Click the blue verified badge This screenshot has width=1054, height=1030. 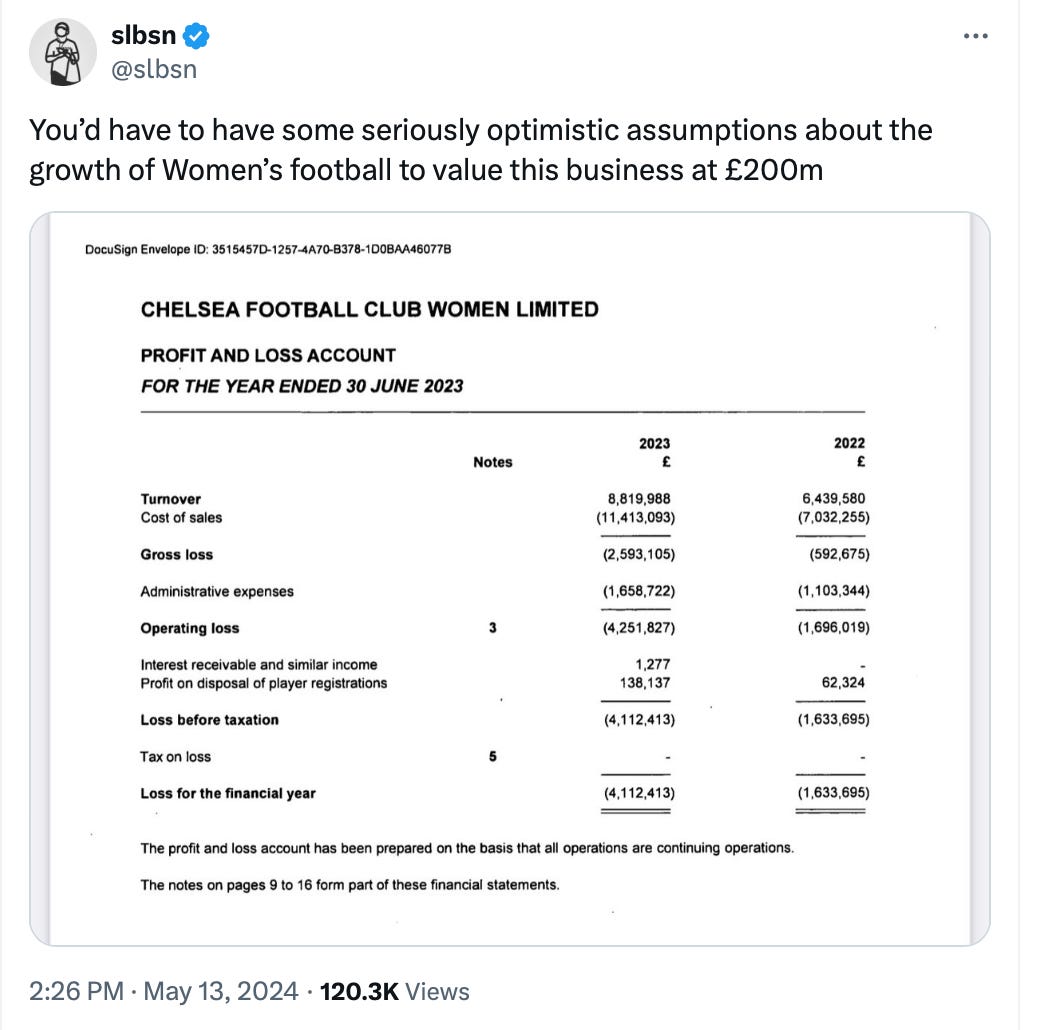pyautogui.click(x=196, y=36)
